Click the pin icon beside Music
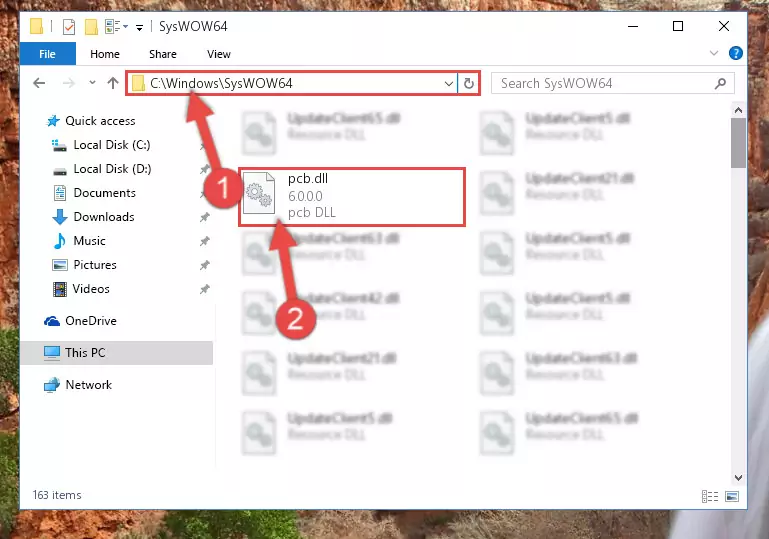The width and height of the screenshot is (769, 539). (205, 241)
